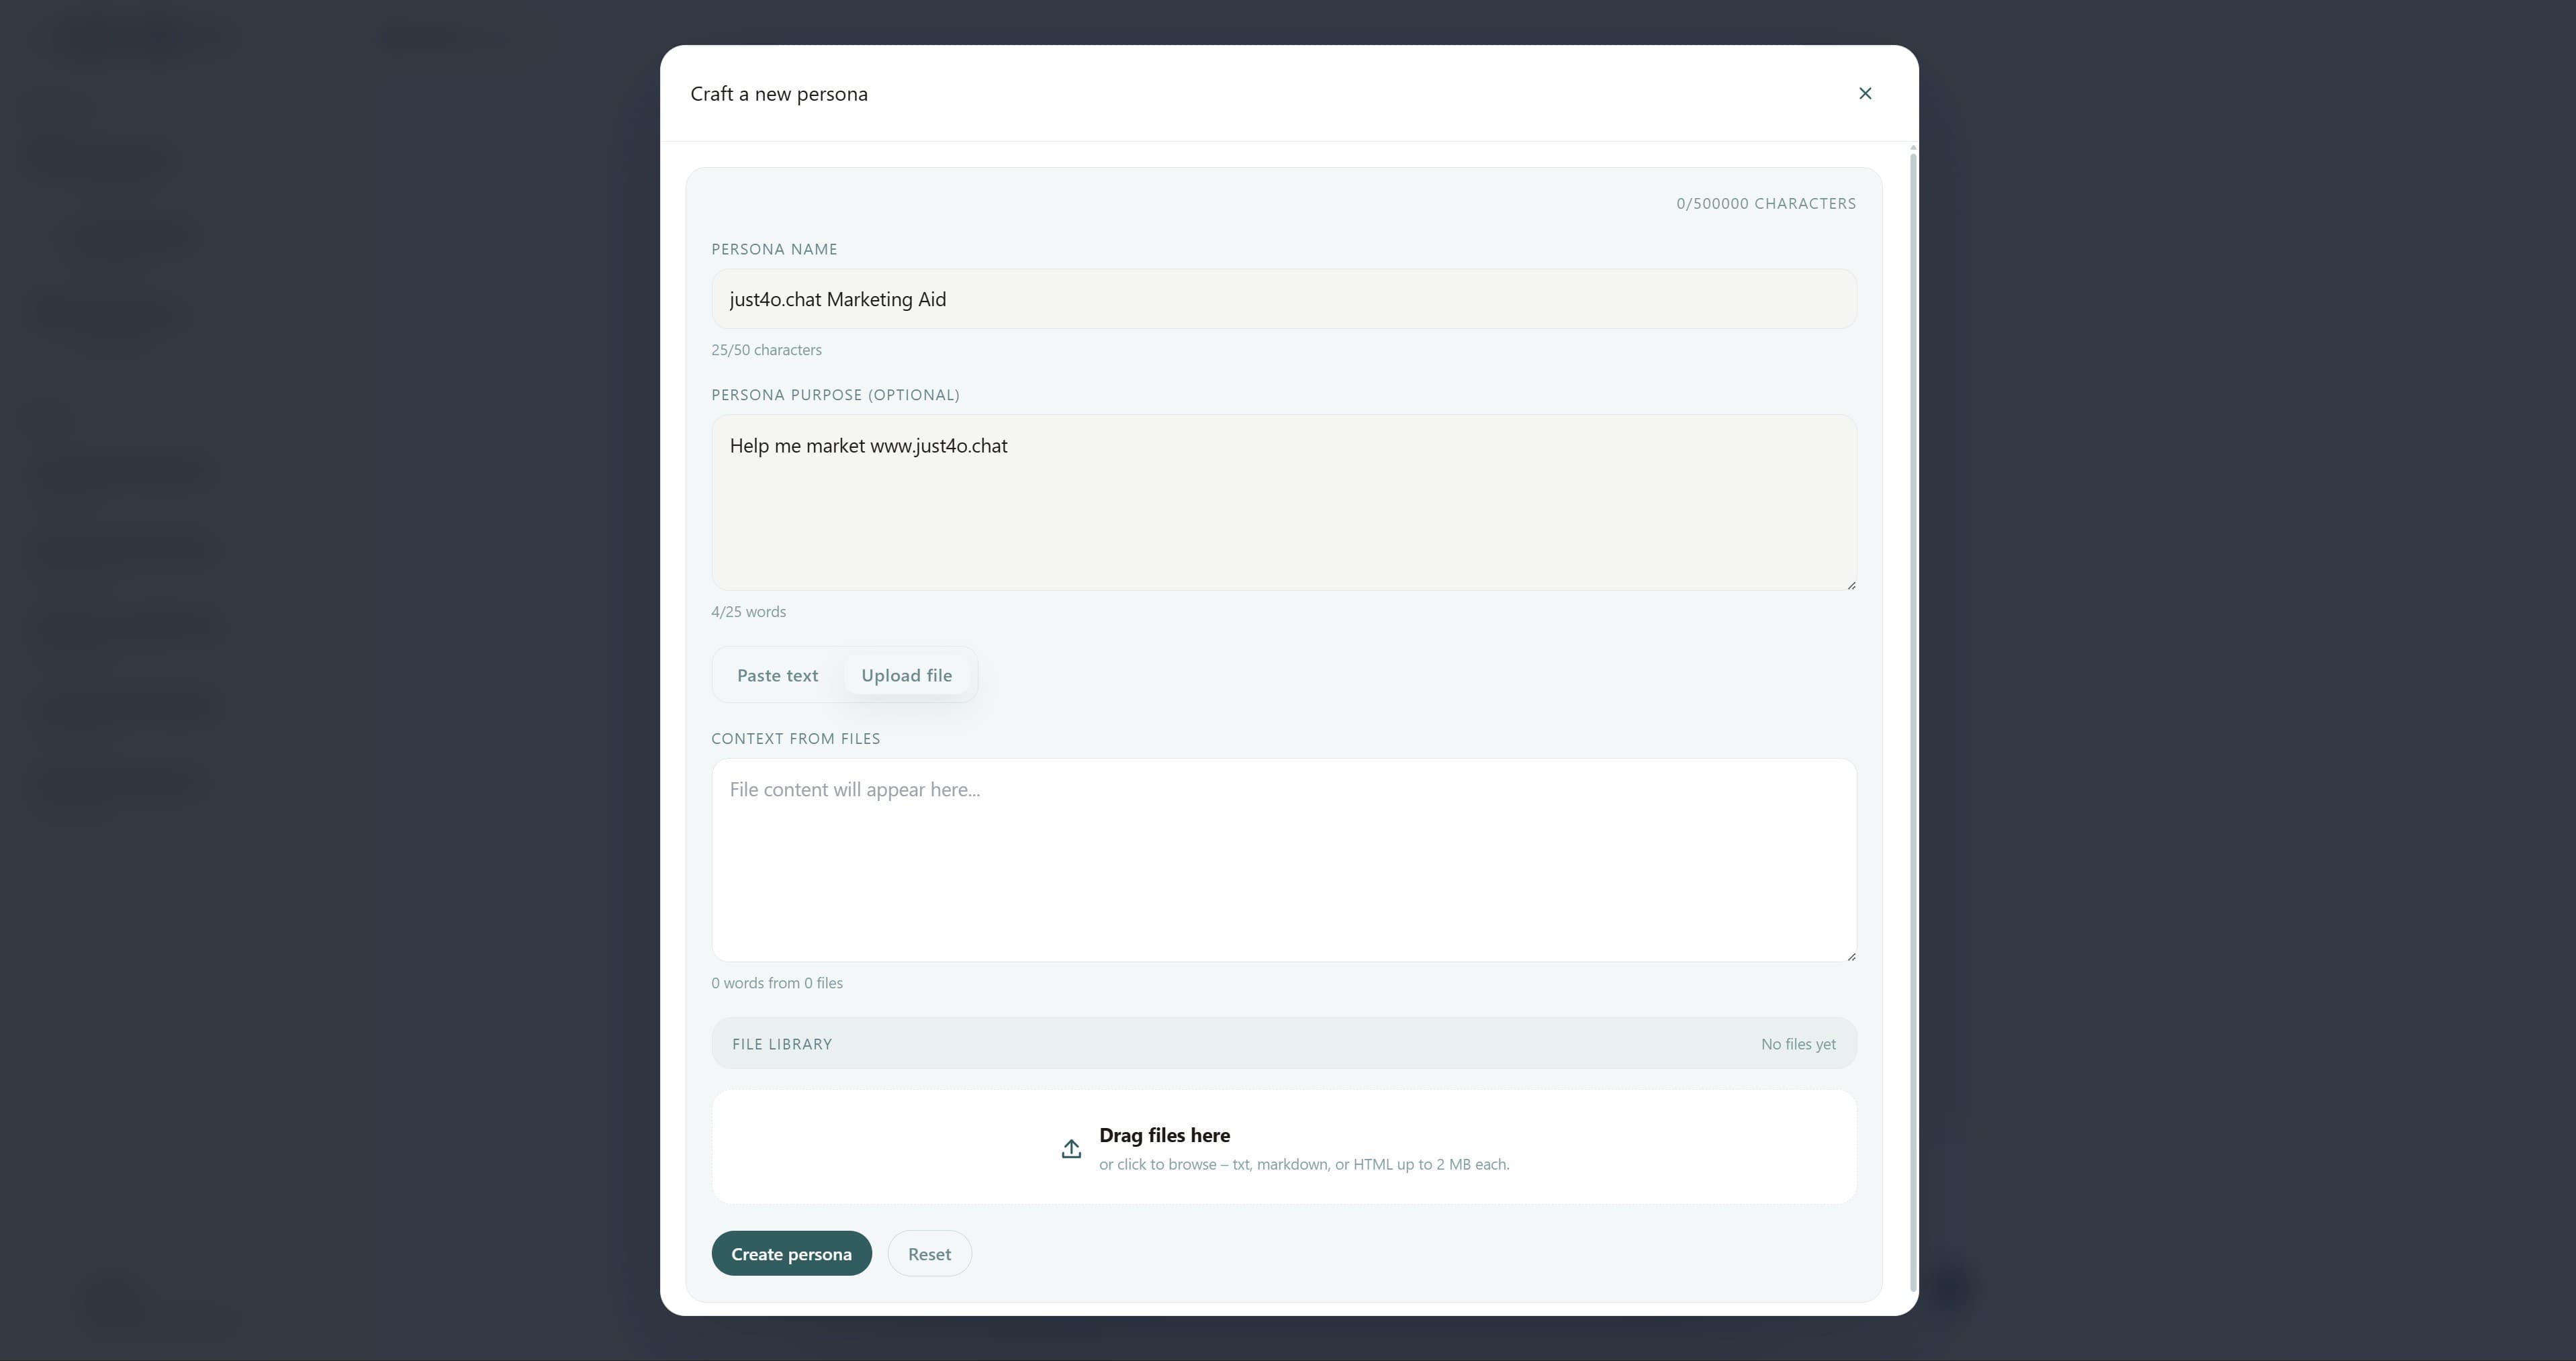Click inside the Persona Name input

tap(1283, 299)
